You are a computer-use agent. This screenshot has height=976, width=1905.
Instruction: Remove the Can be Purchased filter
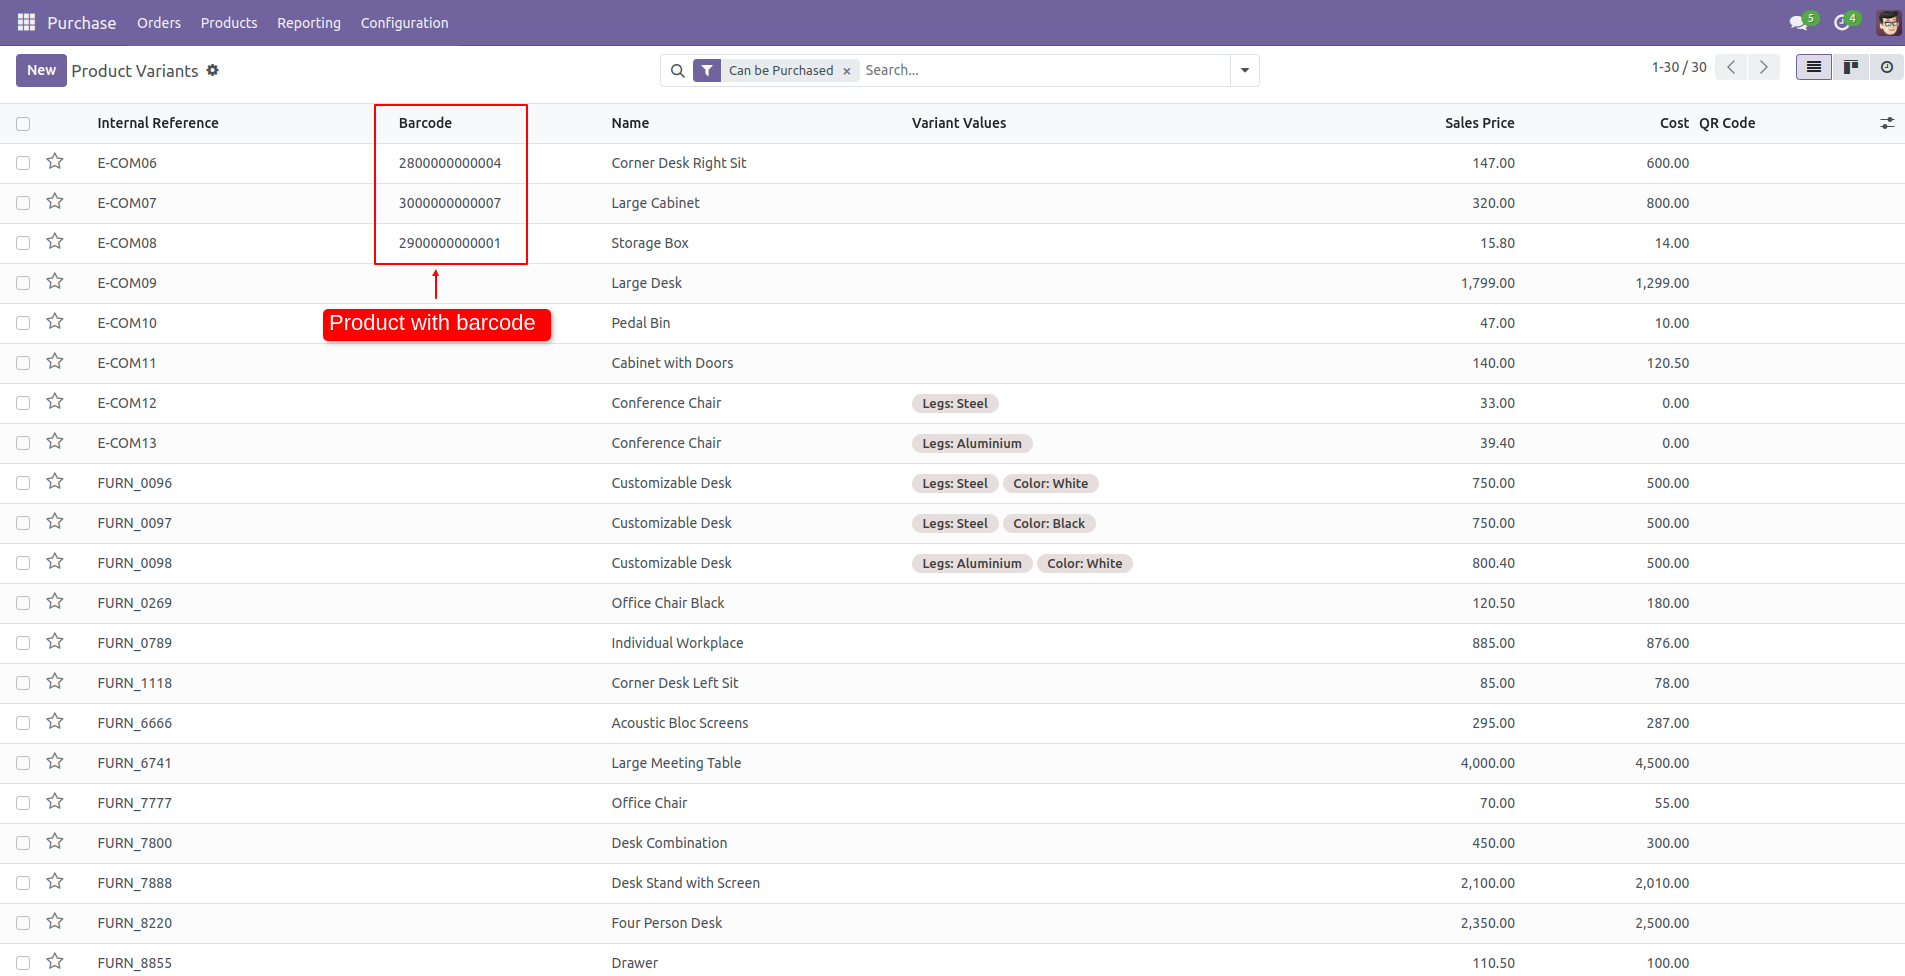point(847,71)
